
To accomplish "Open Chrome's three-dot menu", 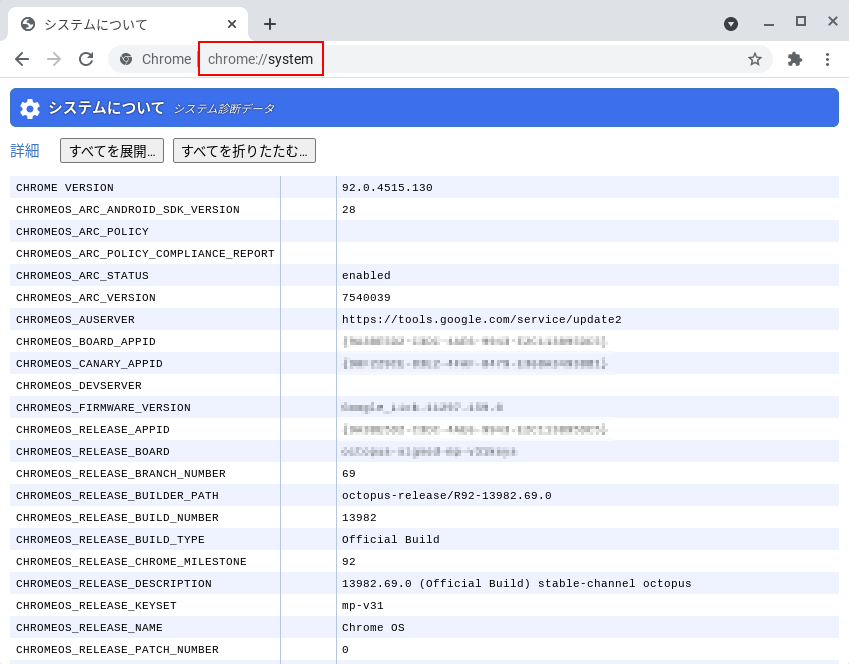I will click(827, 59).
